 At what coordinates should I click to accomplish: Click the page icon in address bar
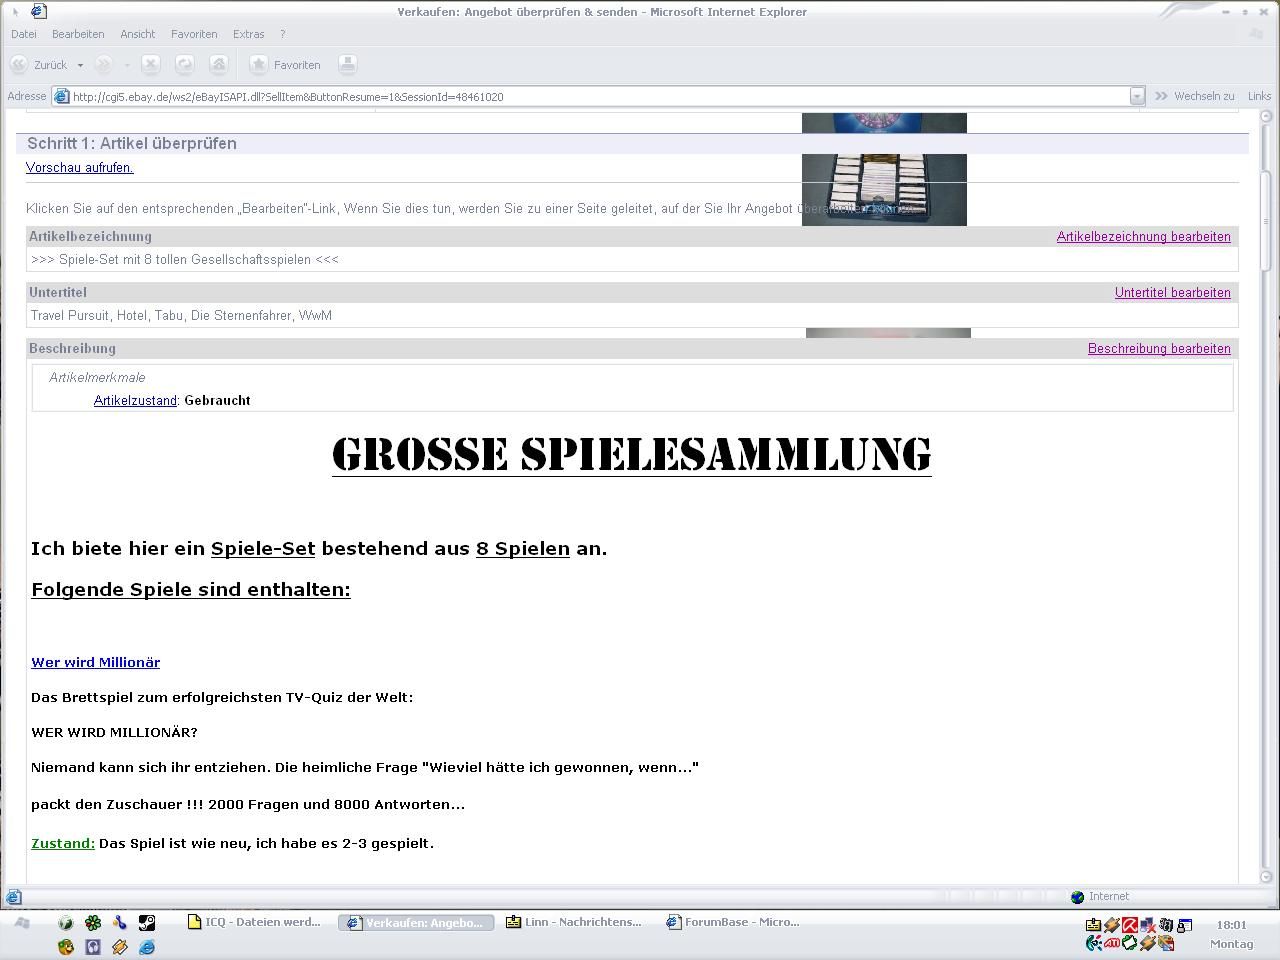point(61,97)
